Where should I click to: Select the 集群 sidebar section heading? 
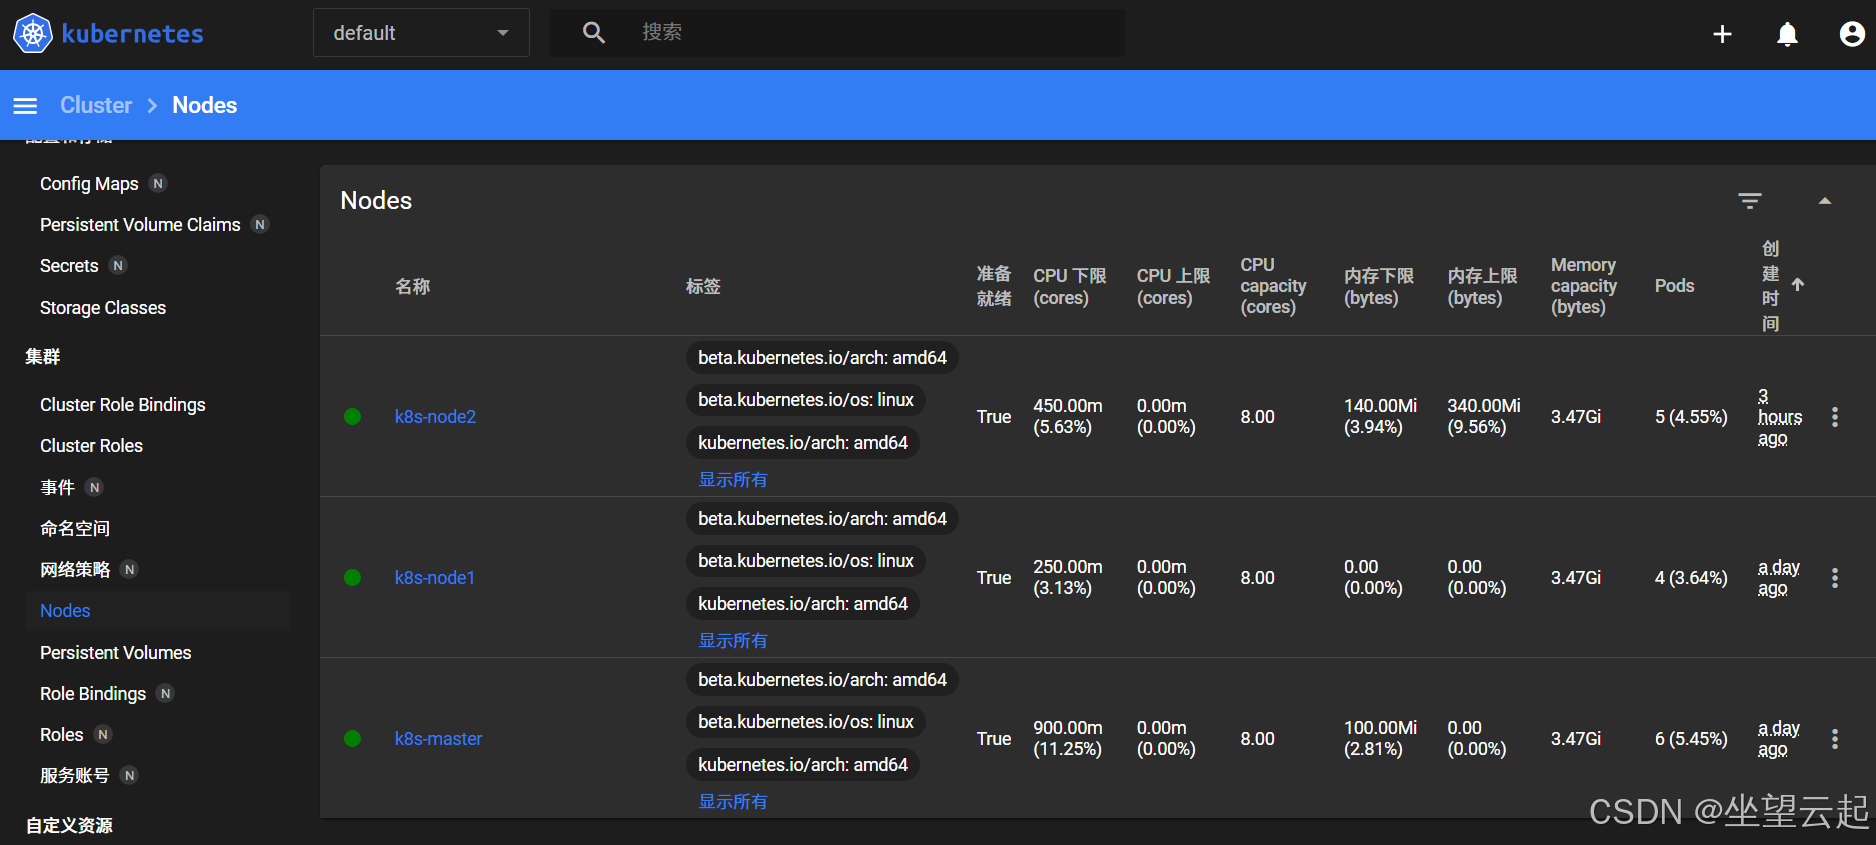(43, 357)
